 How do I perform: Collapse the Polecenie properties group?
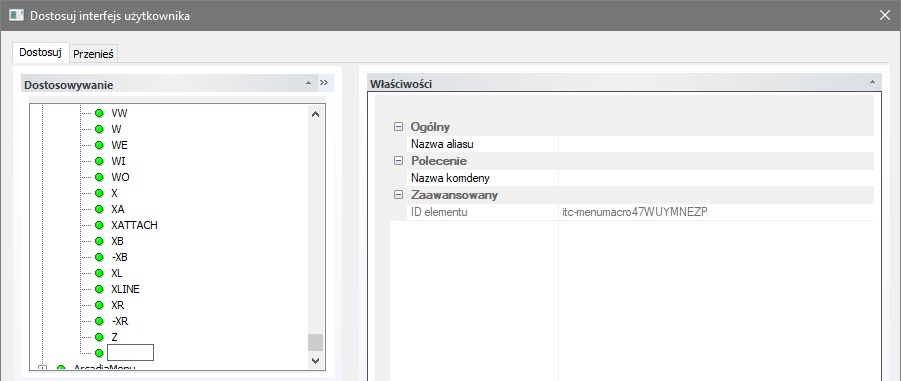point(398,161)
